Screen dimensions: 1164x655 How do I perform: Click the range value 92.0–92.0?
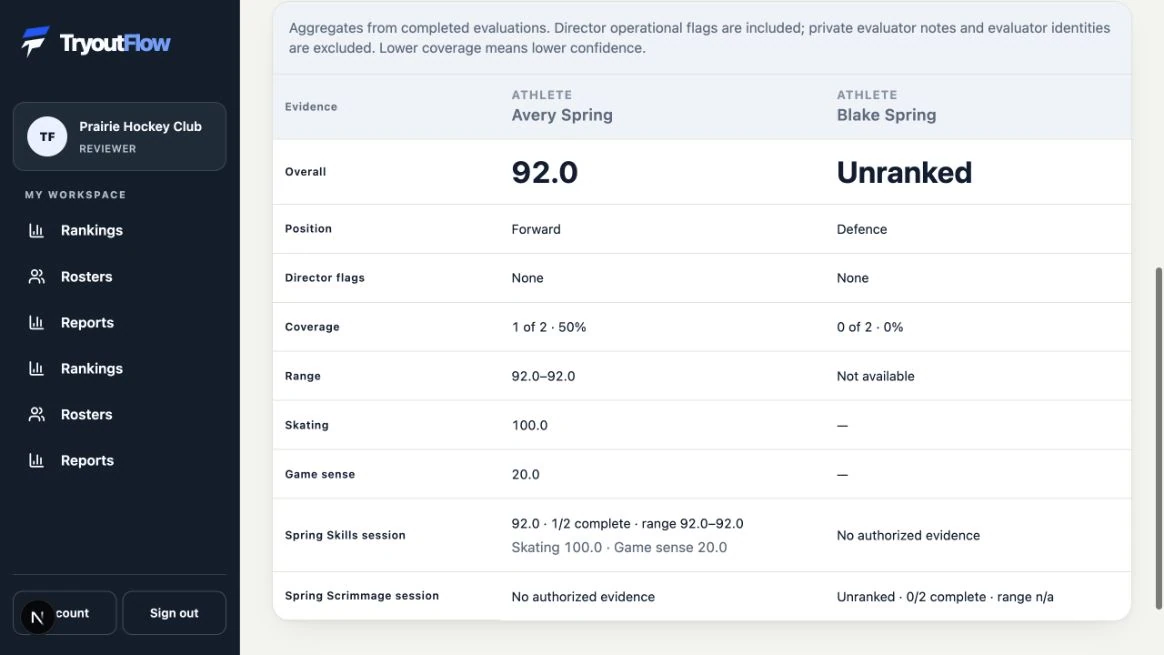pos(543,376)
